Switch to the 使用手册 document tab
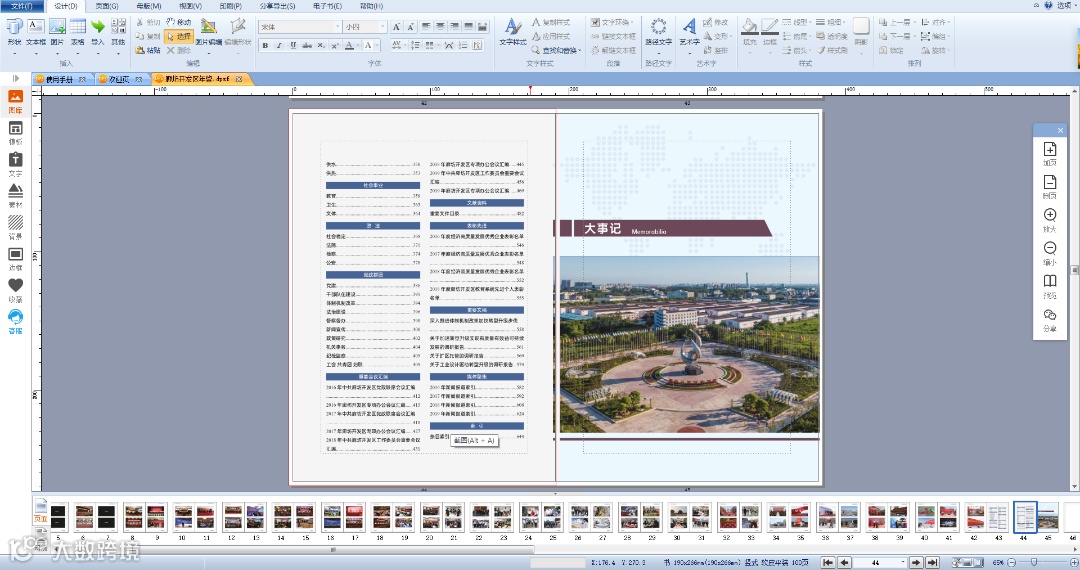 click(59, 79)
